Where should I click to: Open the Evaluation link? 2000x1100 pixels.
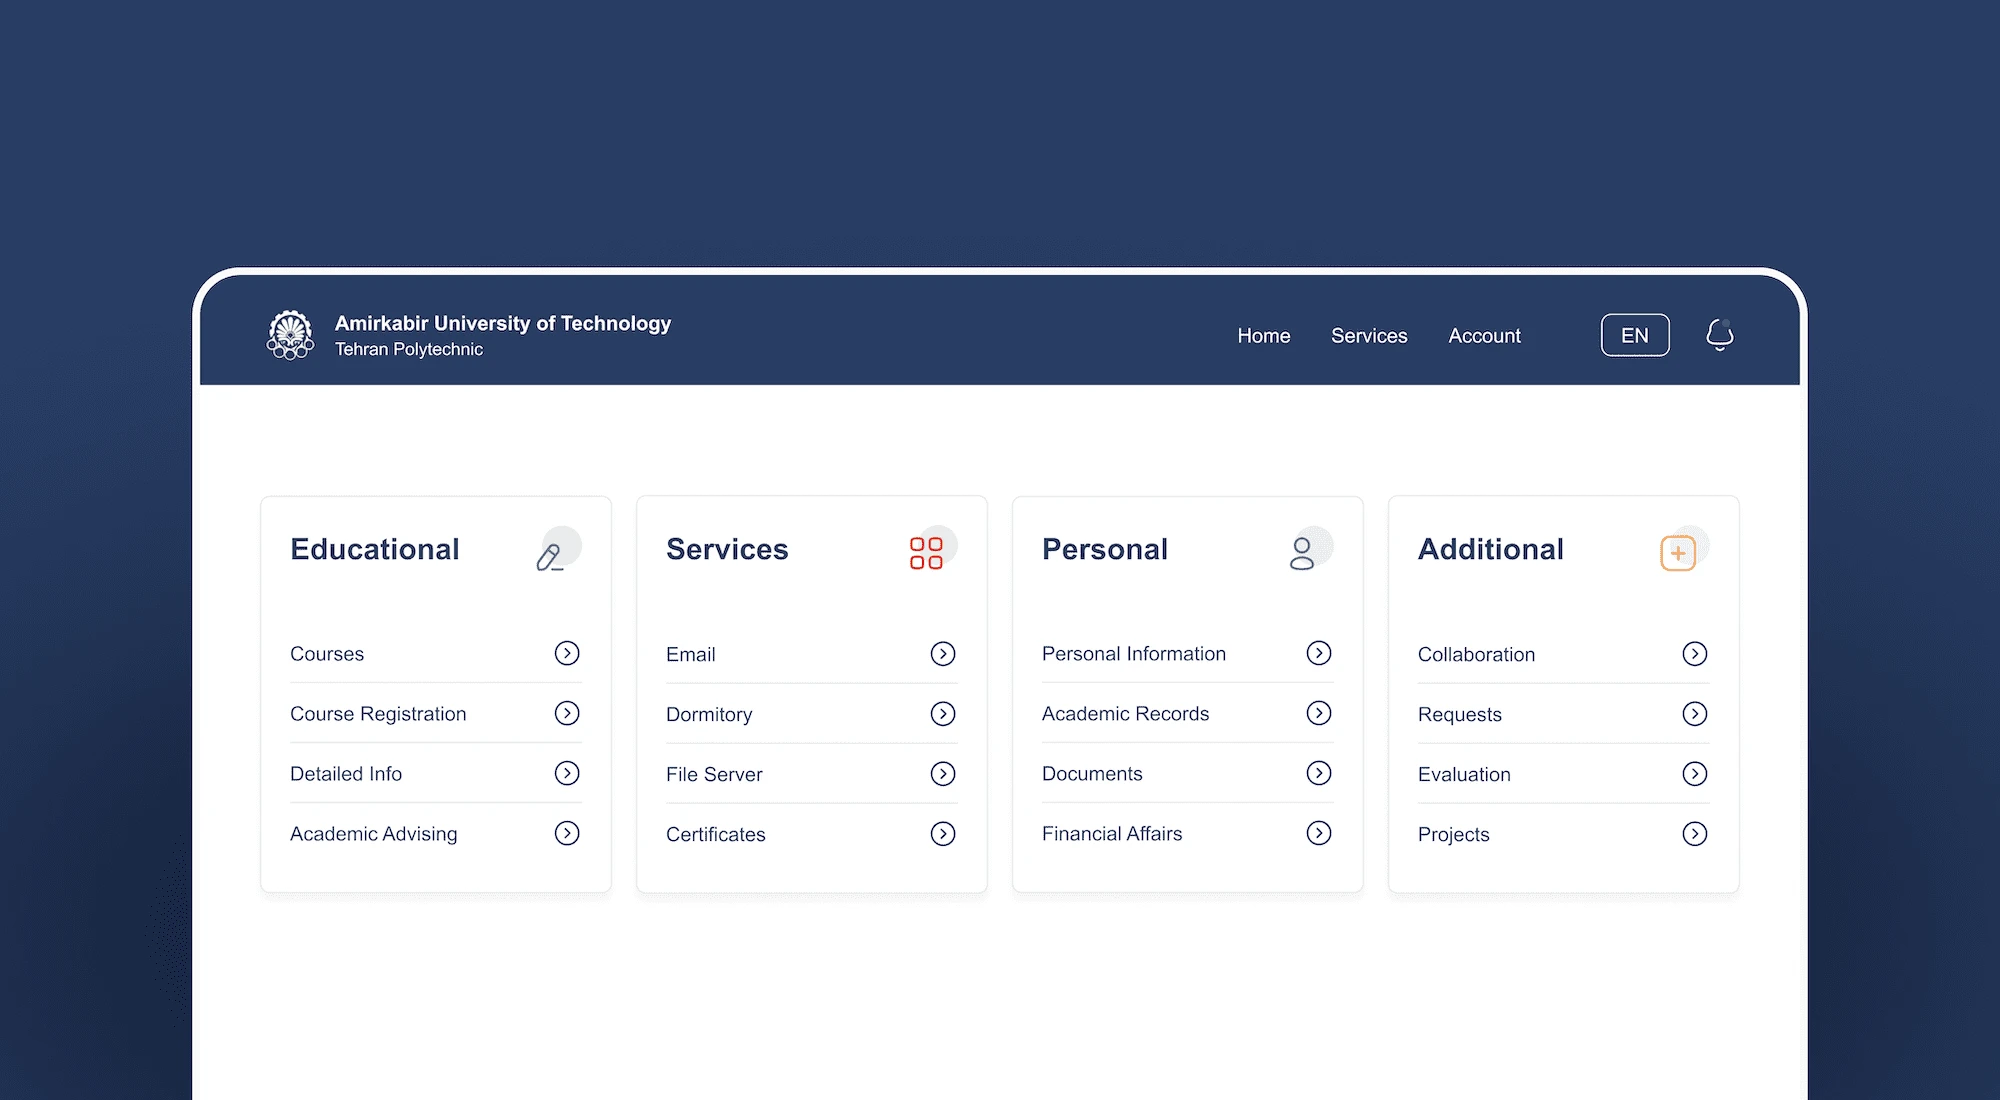(1464, 775)
